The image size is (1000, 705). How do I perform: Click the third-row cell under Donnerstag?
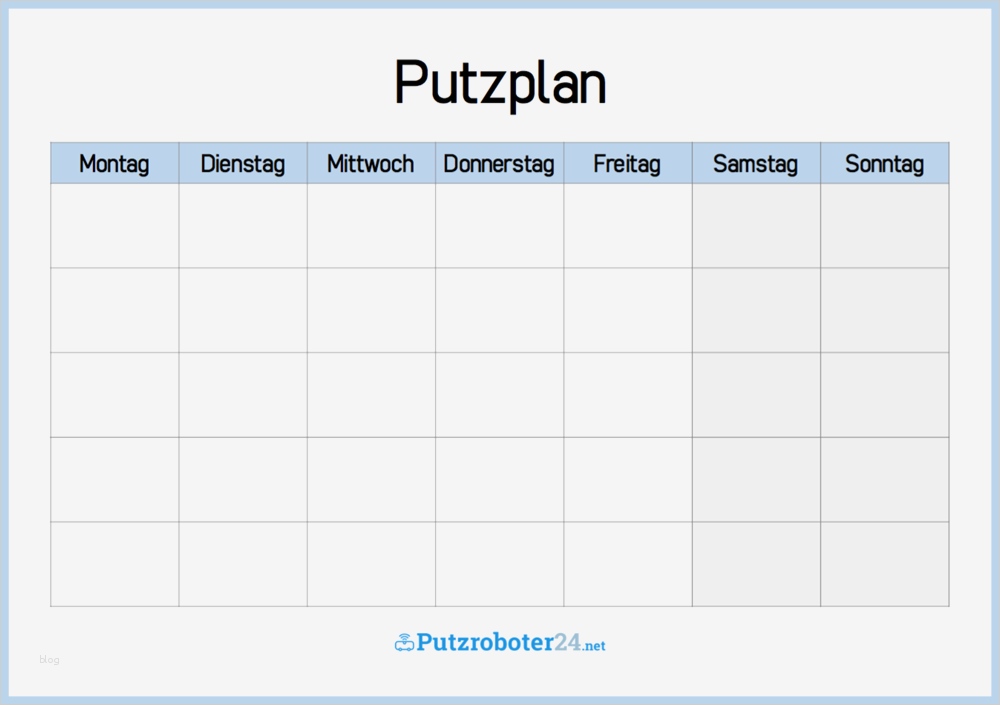click(499, 395)
